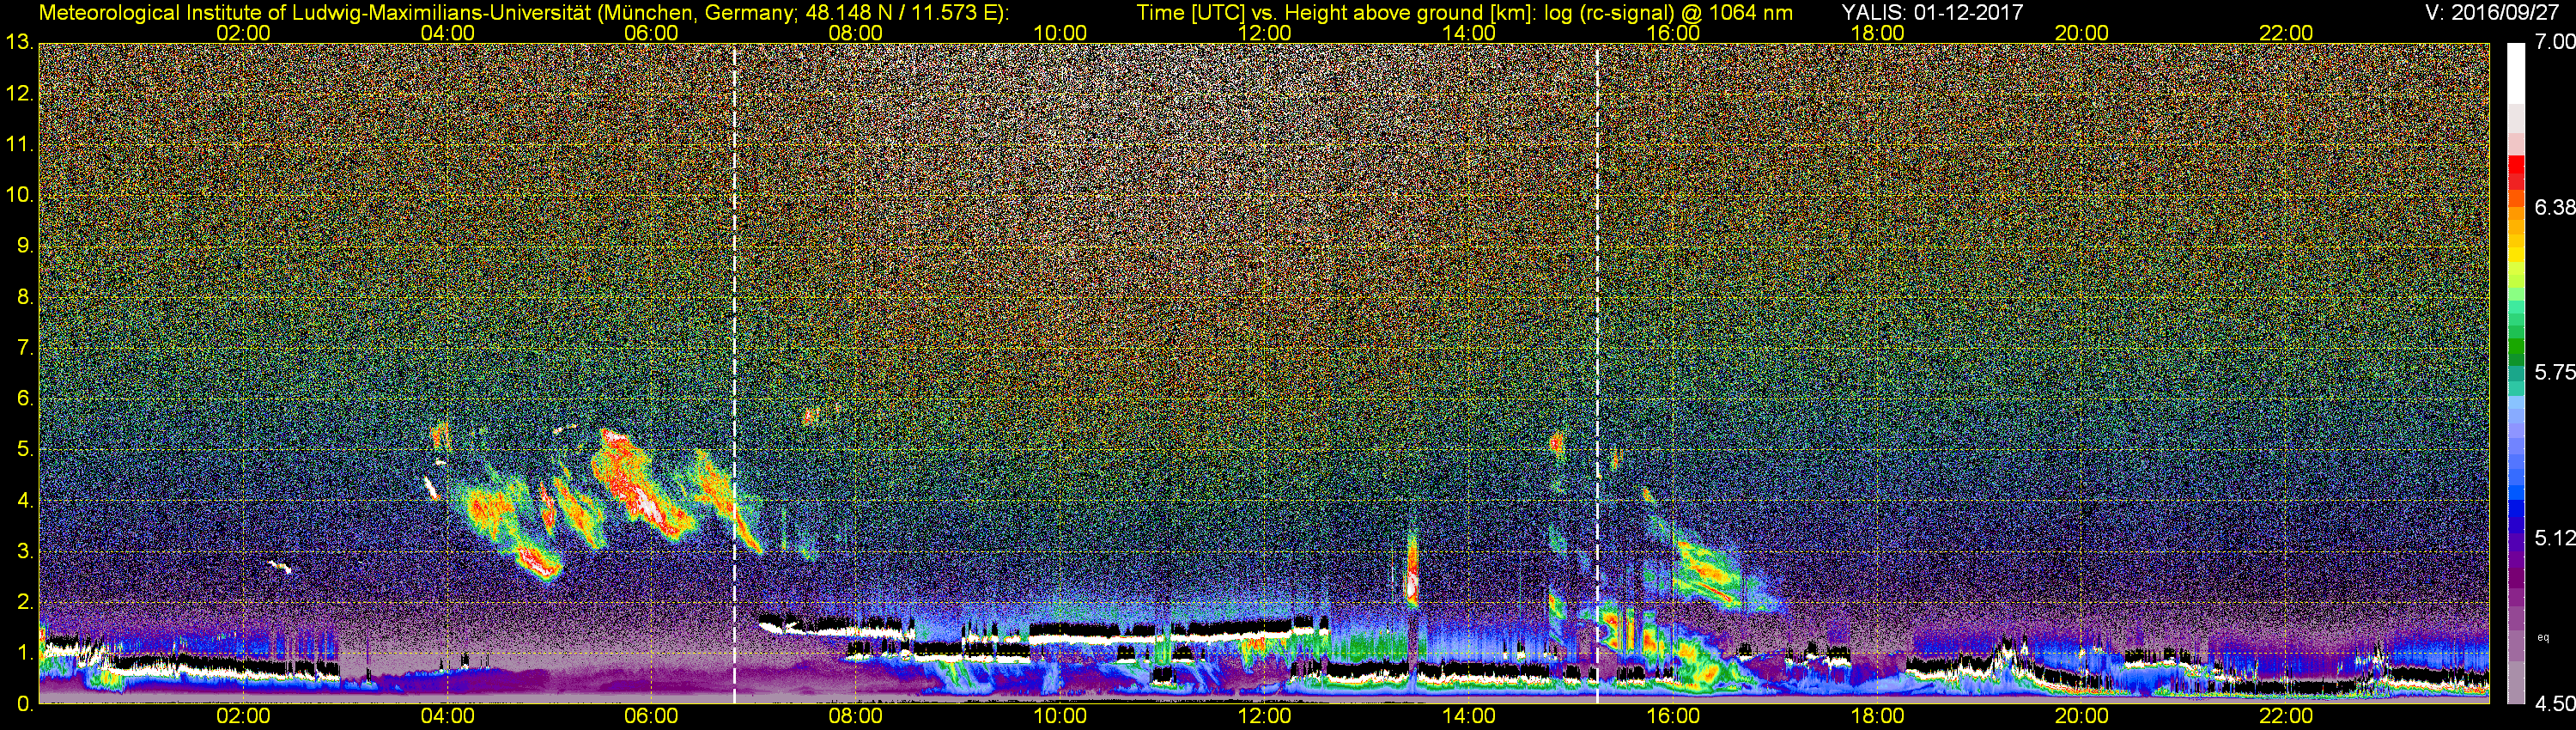Click the 1 km height axis label
2576x730 pixels.
[x=24, y=653]
